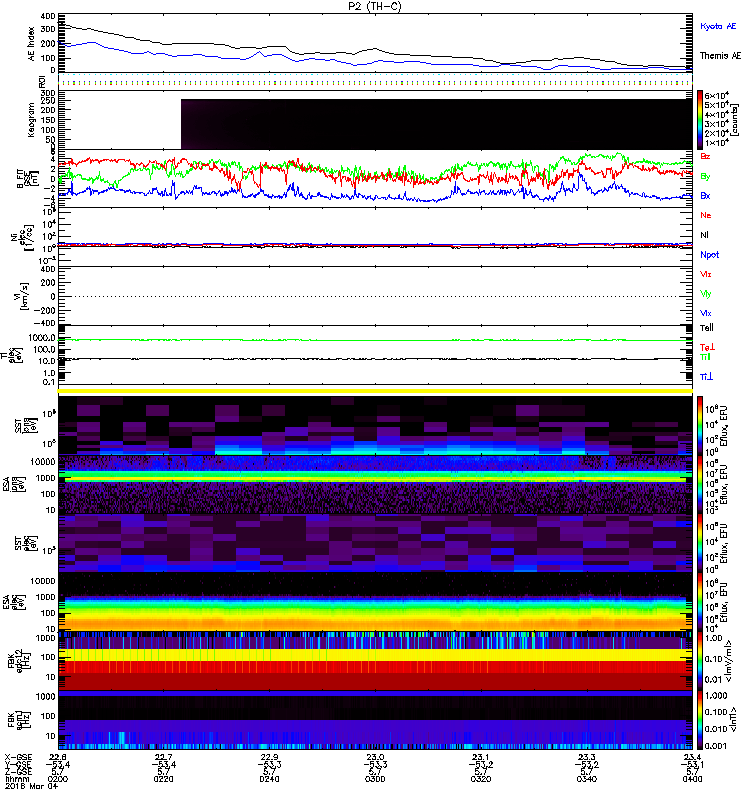Click the green Viy legend label
The width and height of the screenshot is (750, 800).
tap(705, 294)
